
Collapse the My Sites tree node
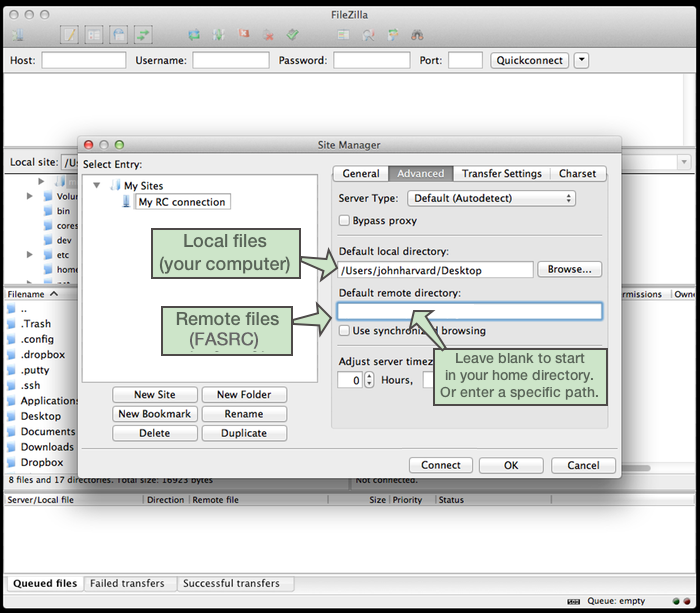[96, 185]
